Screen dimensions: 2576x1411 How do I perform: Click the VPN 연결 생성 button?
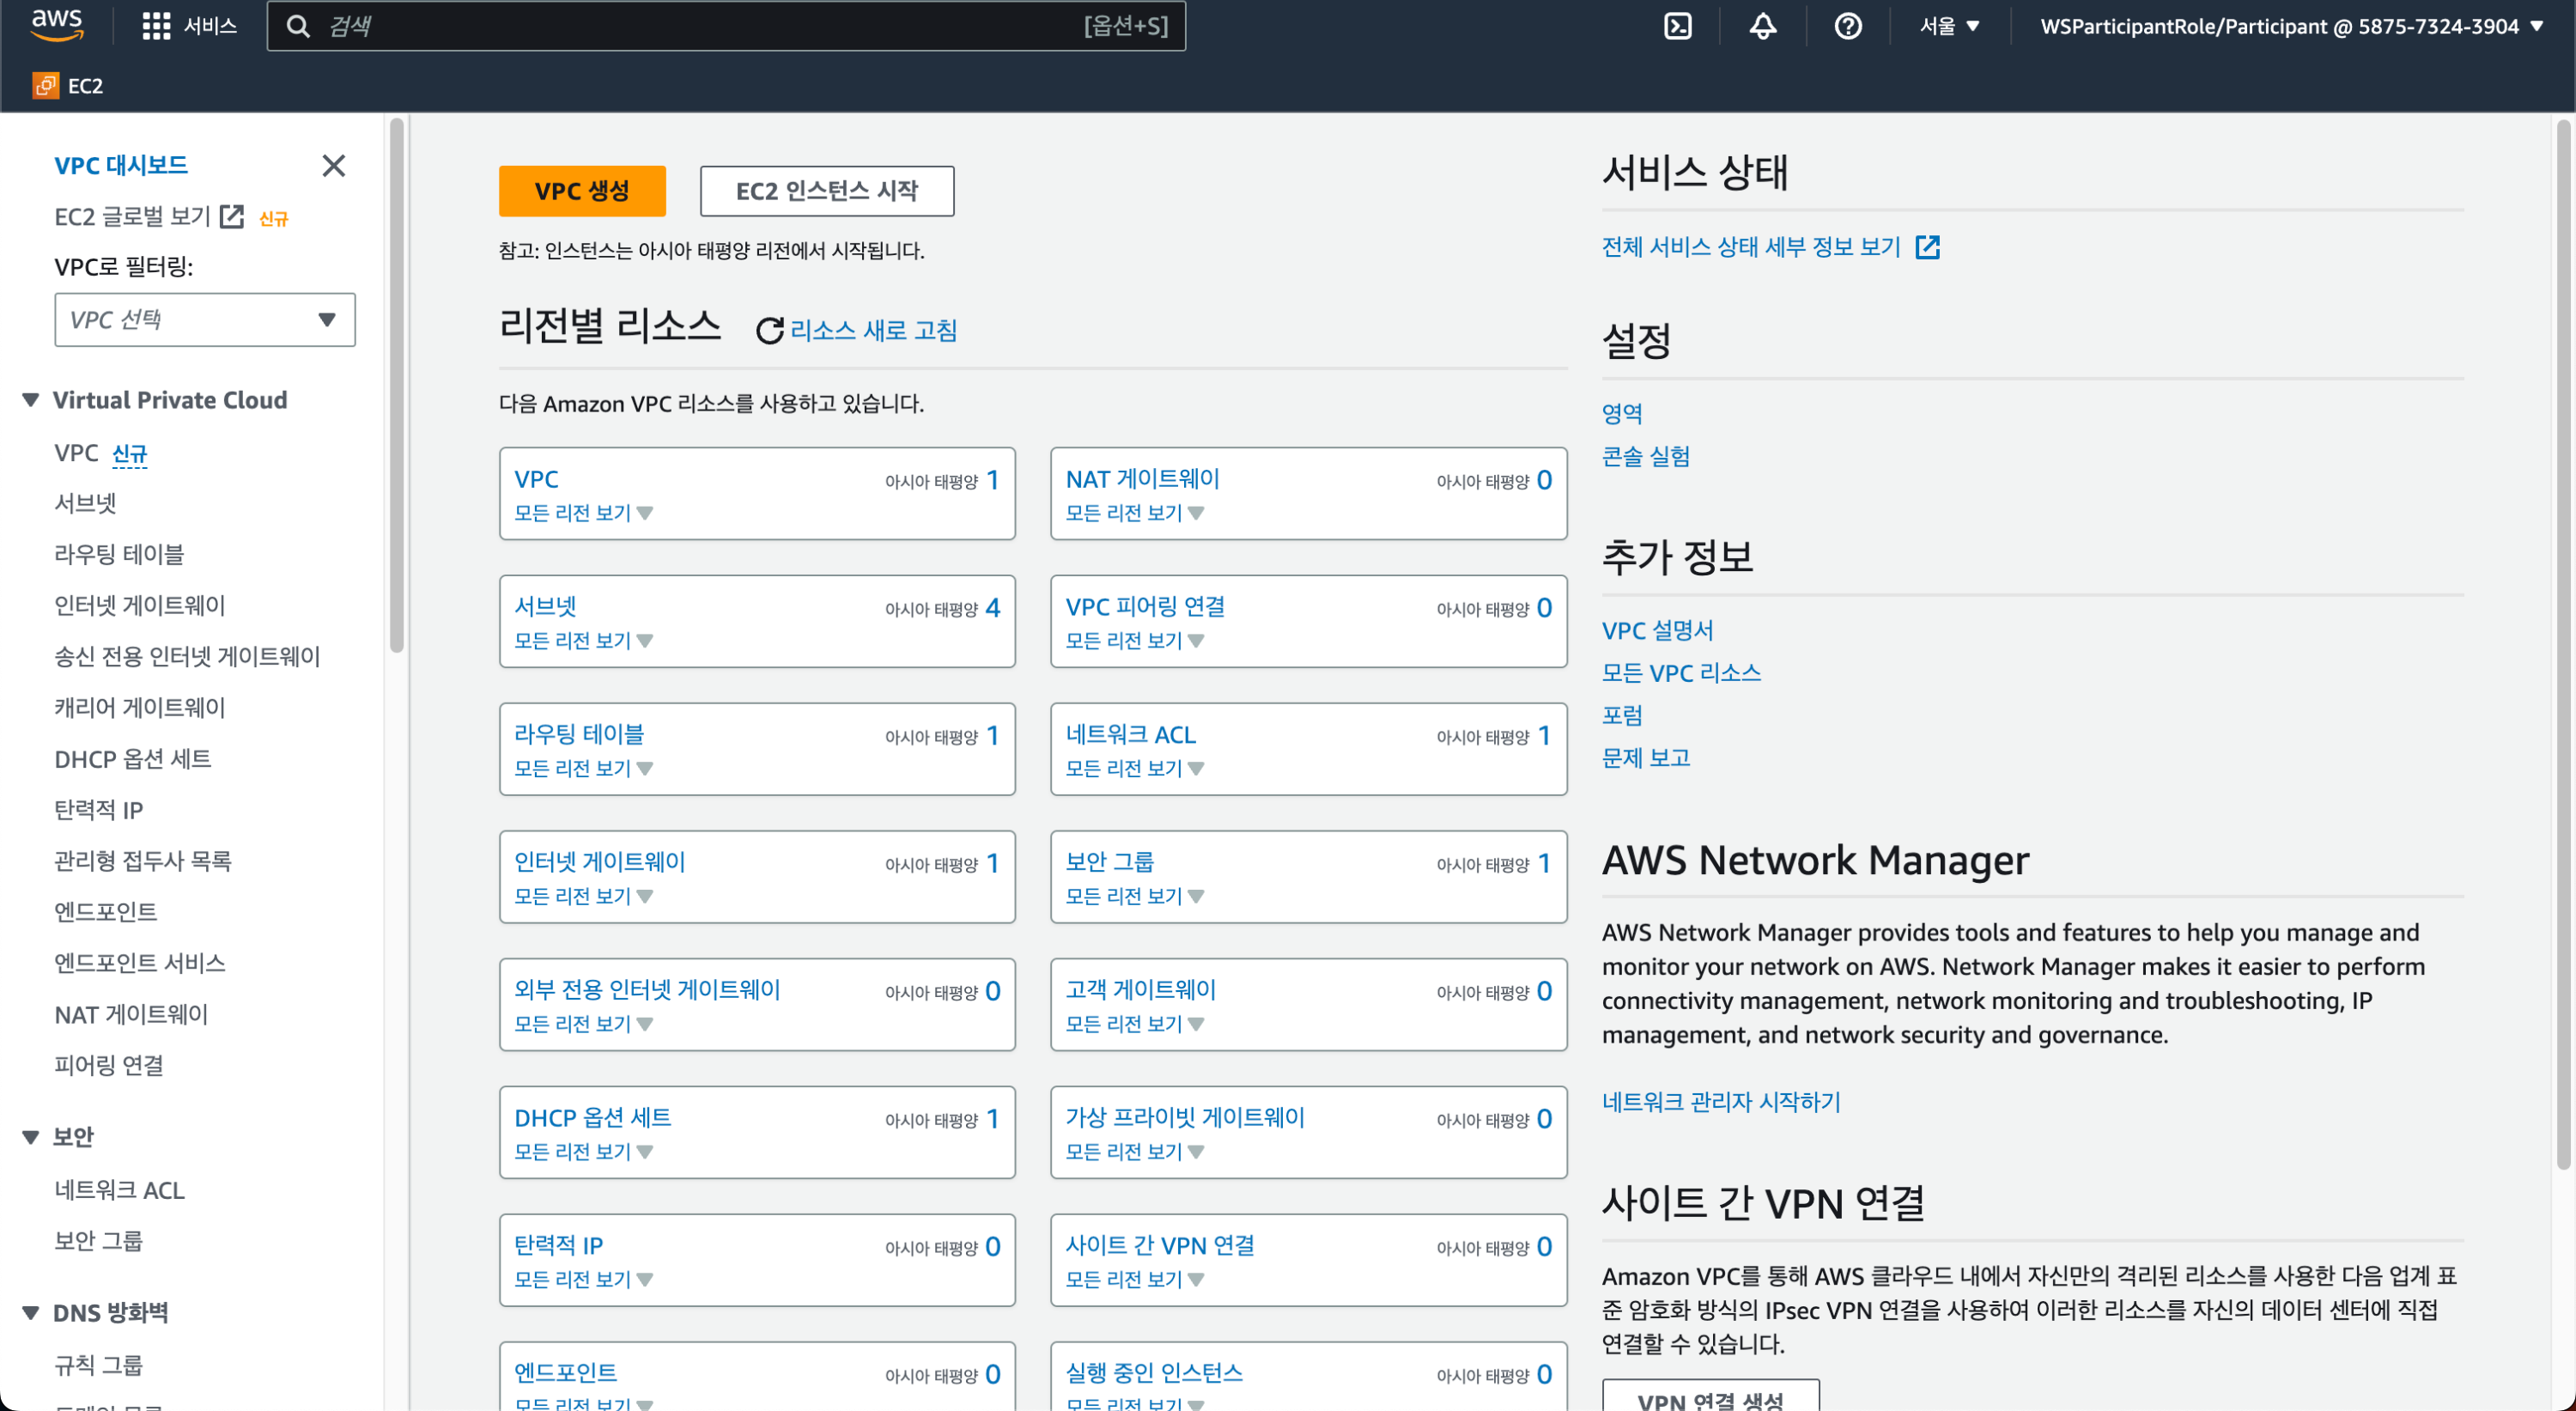(x=1710, y=1395)
